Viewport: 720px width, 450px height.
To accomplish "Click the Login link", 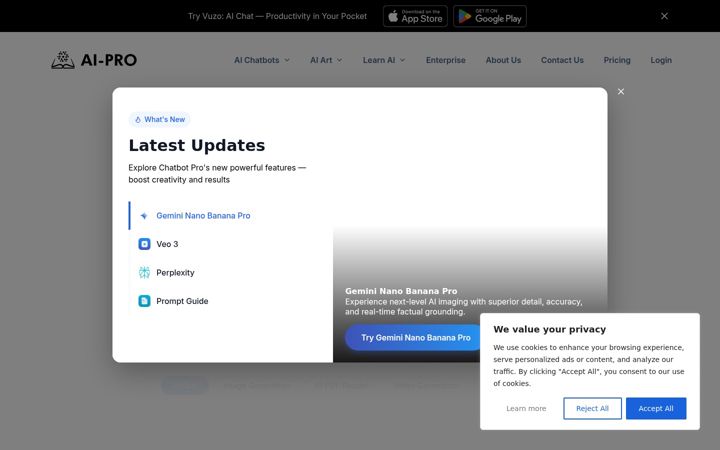I will click(661, 60).
